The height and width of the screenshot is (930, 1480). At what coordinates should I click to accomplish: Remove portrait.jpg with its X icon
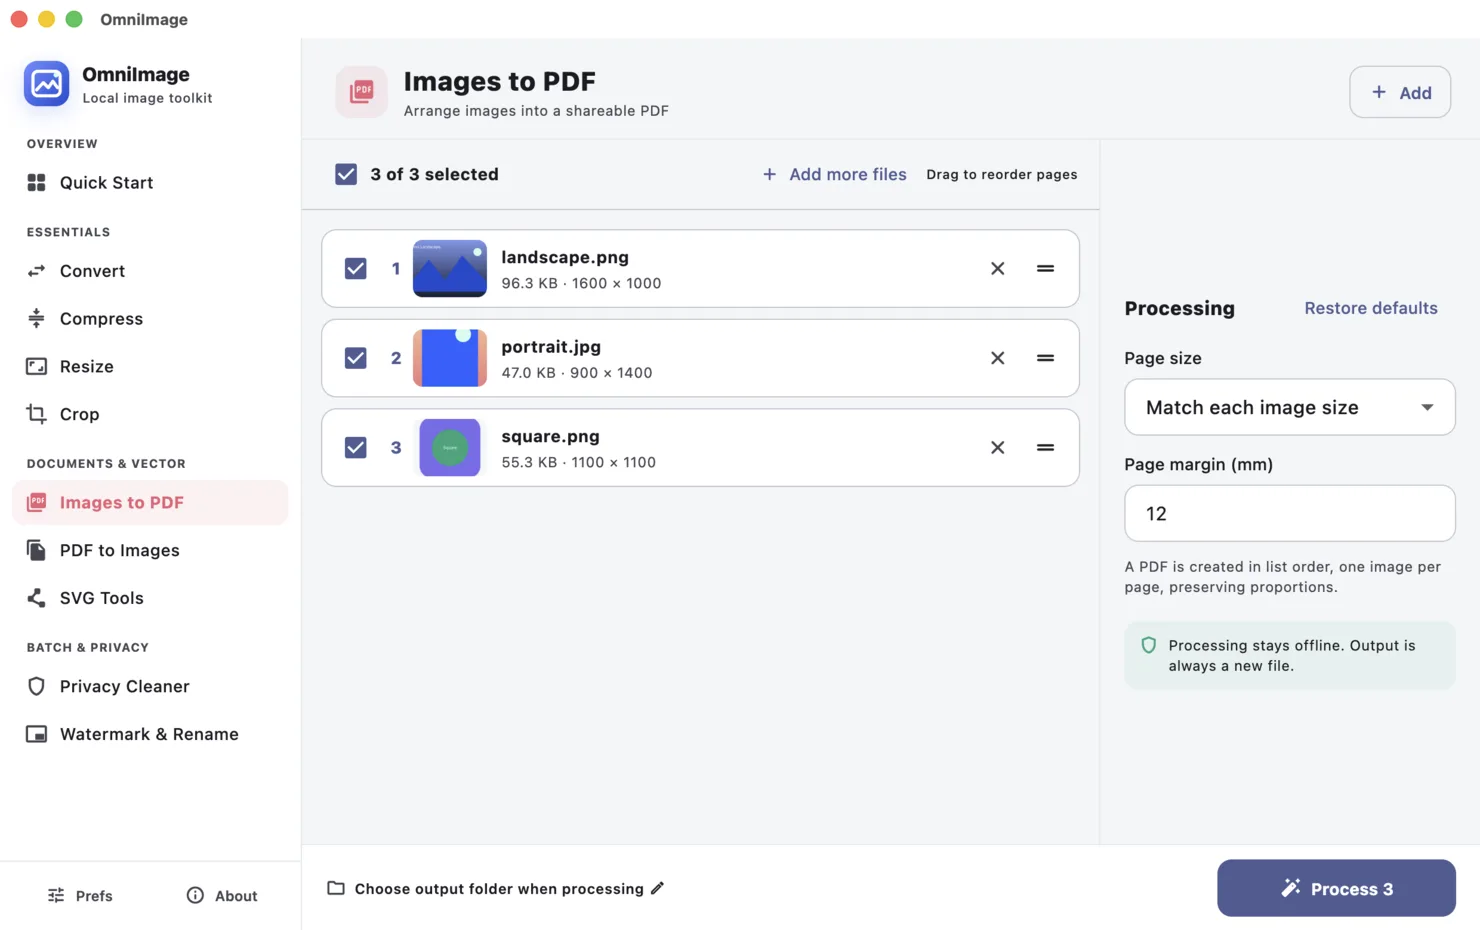(997, 358)
